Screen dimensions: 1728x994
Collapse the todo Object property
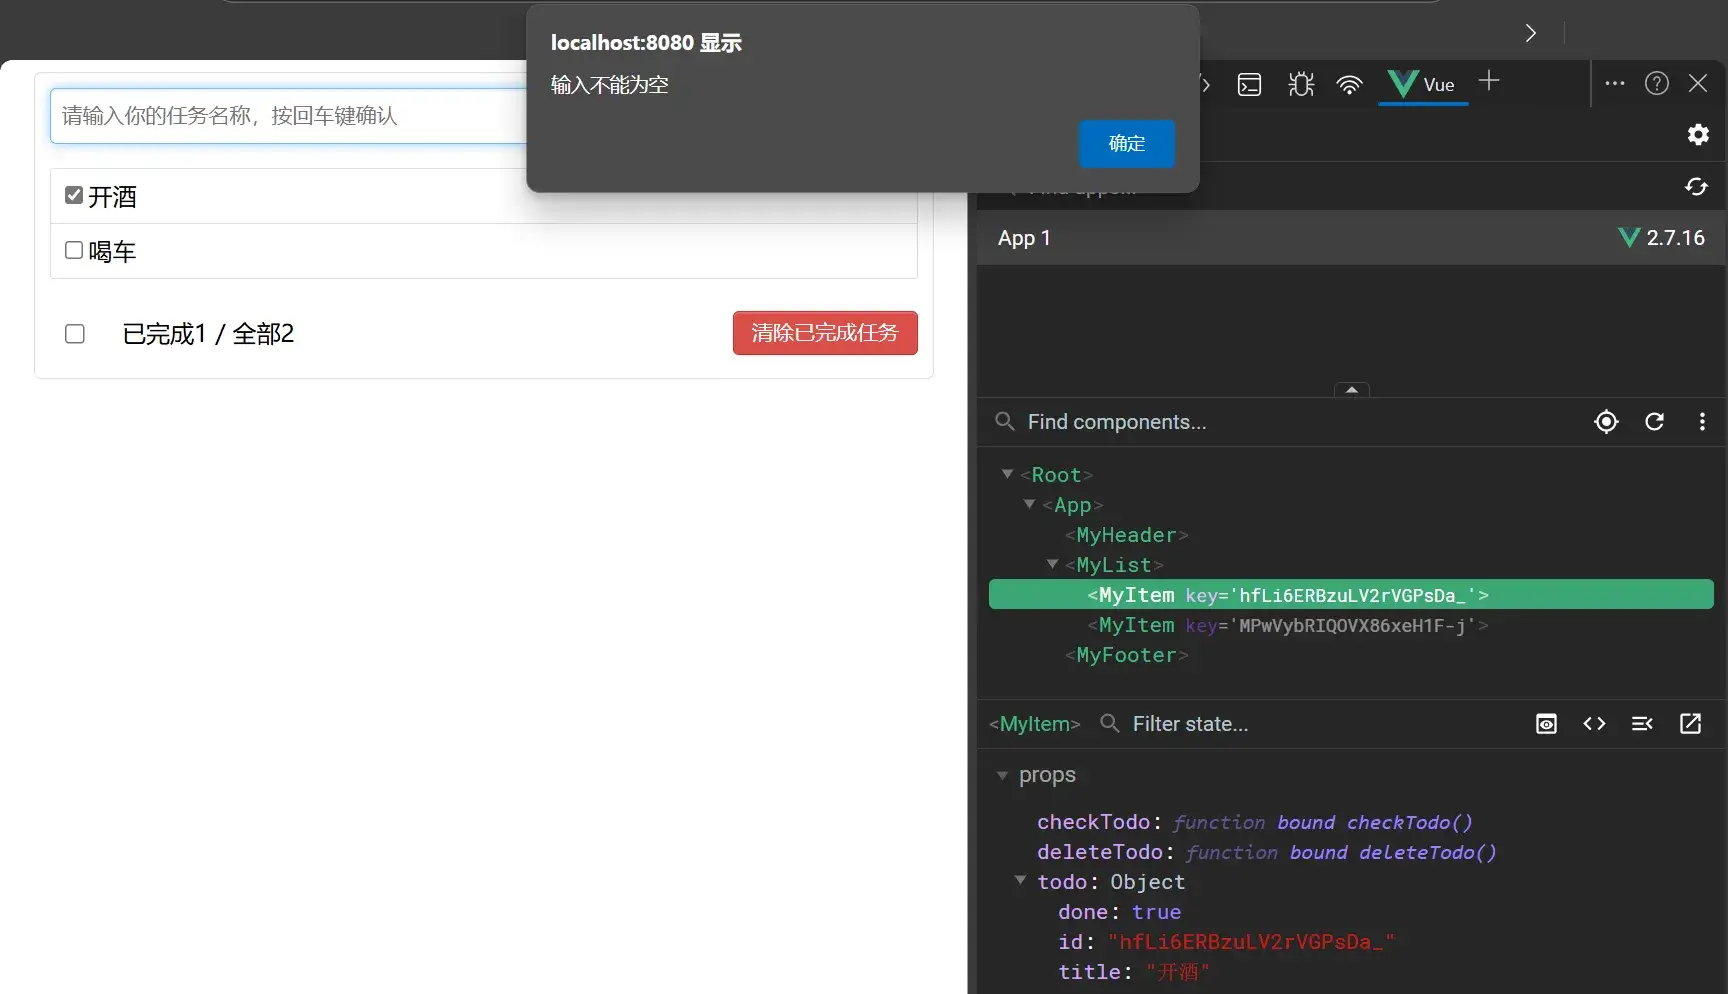(1020, 881)
